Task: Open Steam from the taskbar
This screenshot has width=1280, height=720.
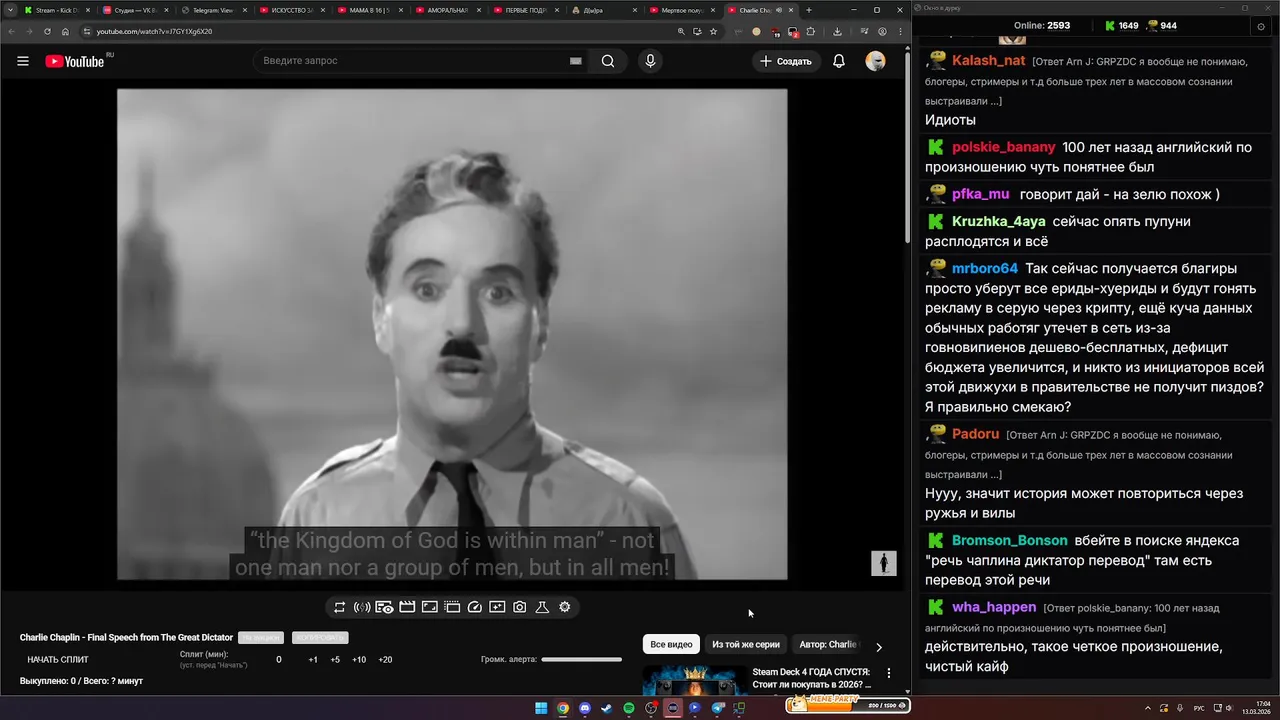Action: point(607,708)
